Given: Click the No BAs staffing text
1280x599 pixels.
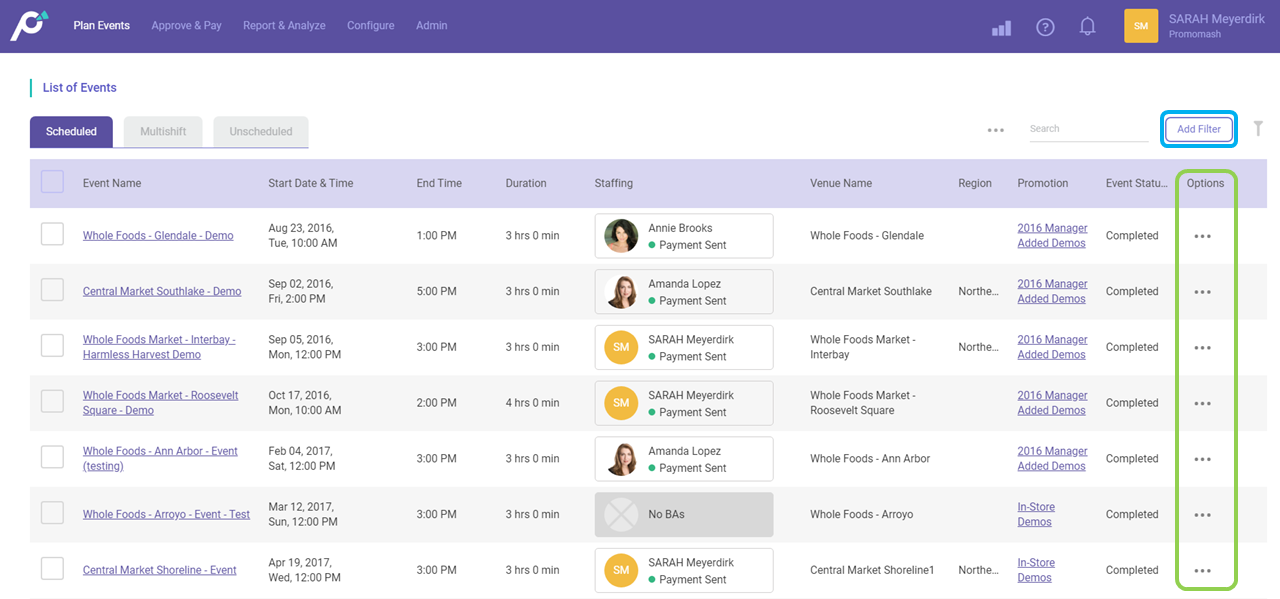Looking at the screenshot, I should point(666,515).
